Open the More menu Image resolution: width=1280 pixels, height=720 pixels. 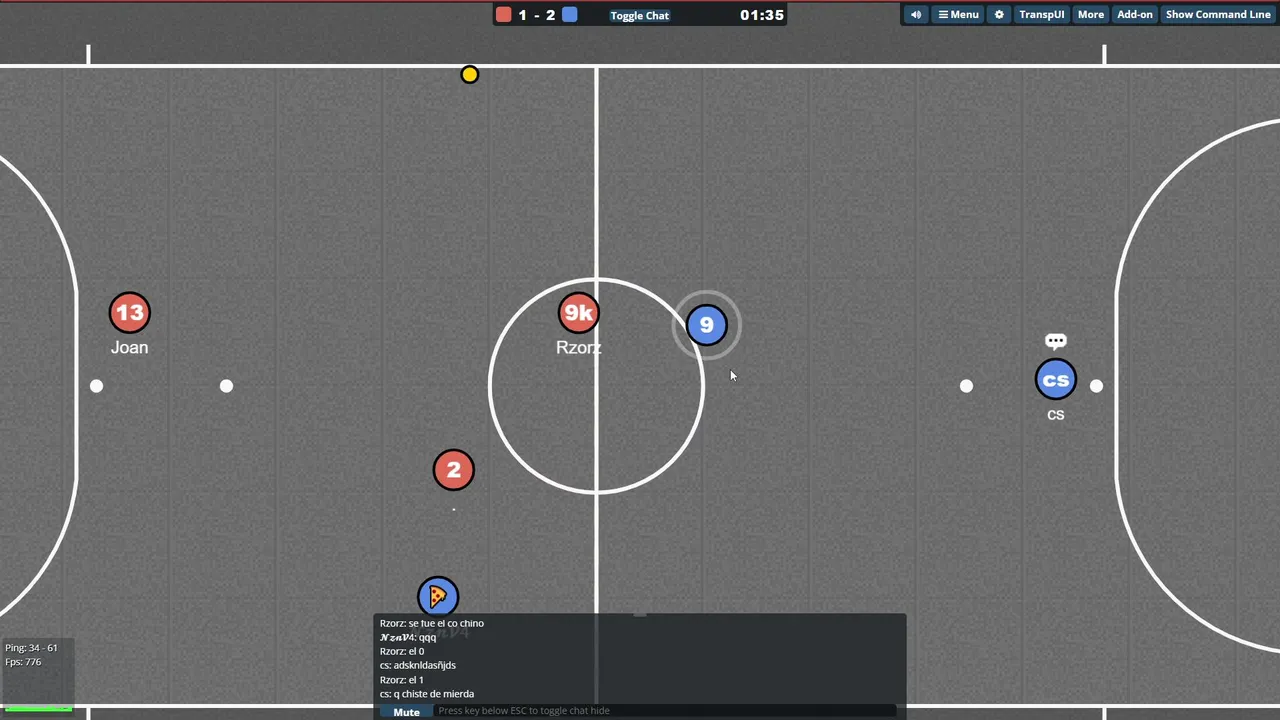[x=1091, y=14]
